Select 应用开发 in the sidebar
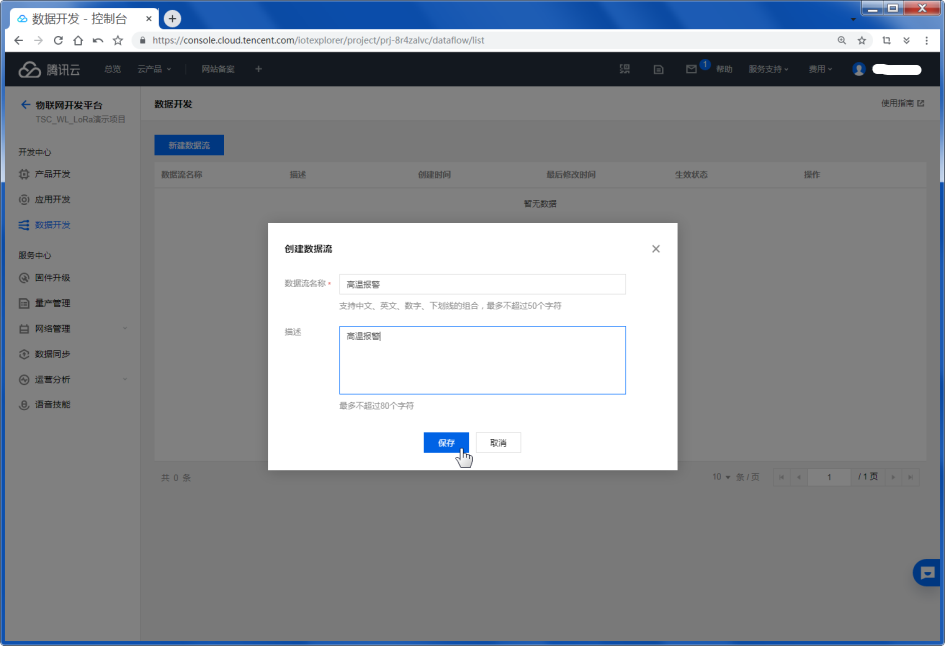 tap(52, 199)
